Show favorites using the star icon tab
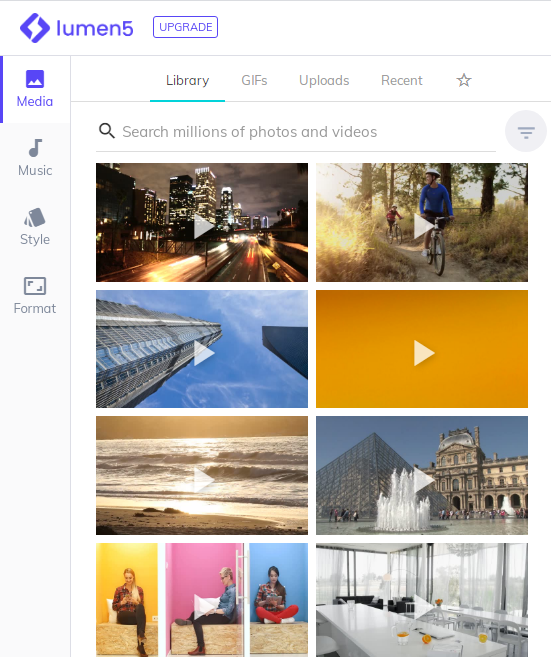The height and width of the screenshot is (657, 551). 463,80
